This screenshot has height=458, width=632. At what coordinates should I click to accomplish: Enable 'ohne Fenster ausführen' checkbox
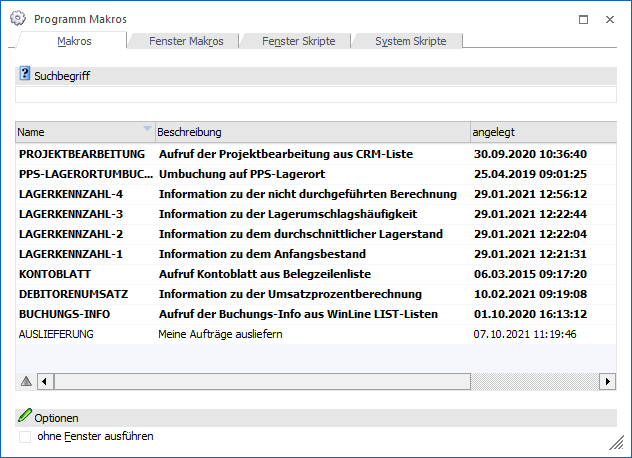click(x=25, y=437)
